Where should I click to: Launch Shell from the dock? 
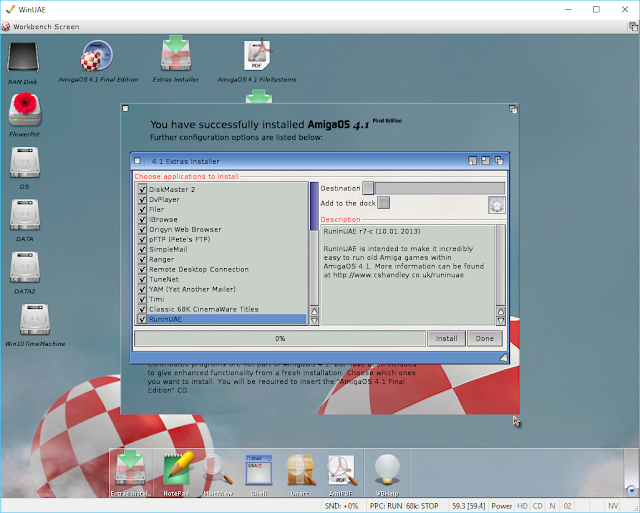point(259,470)
